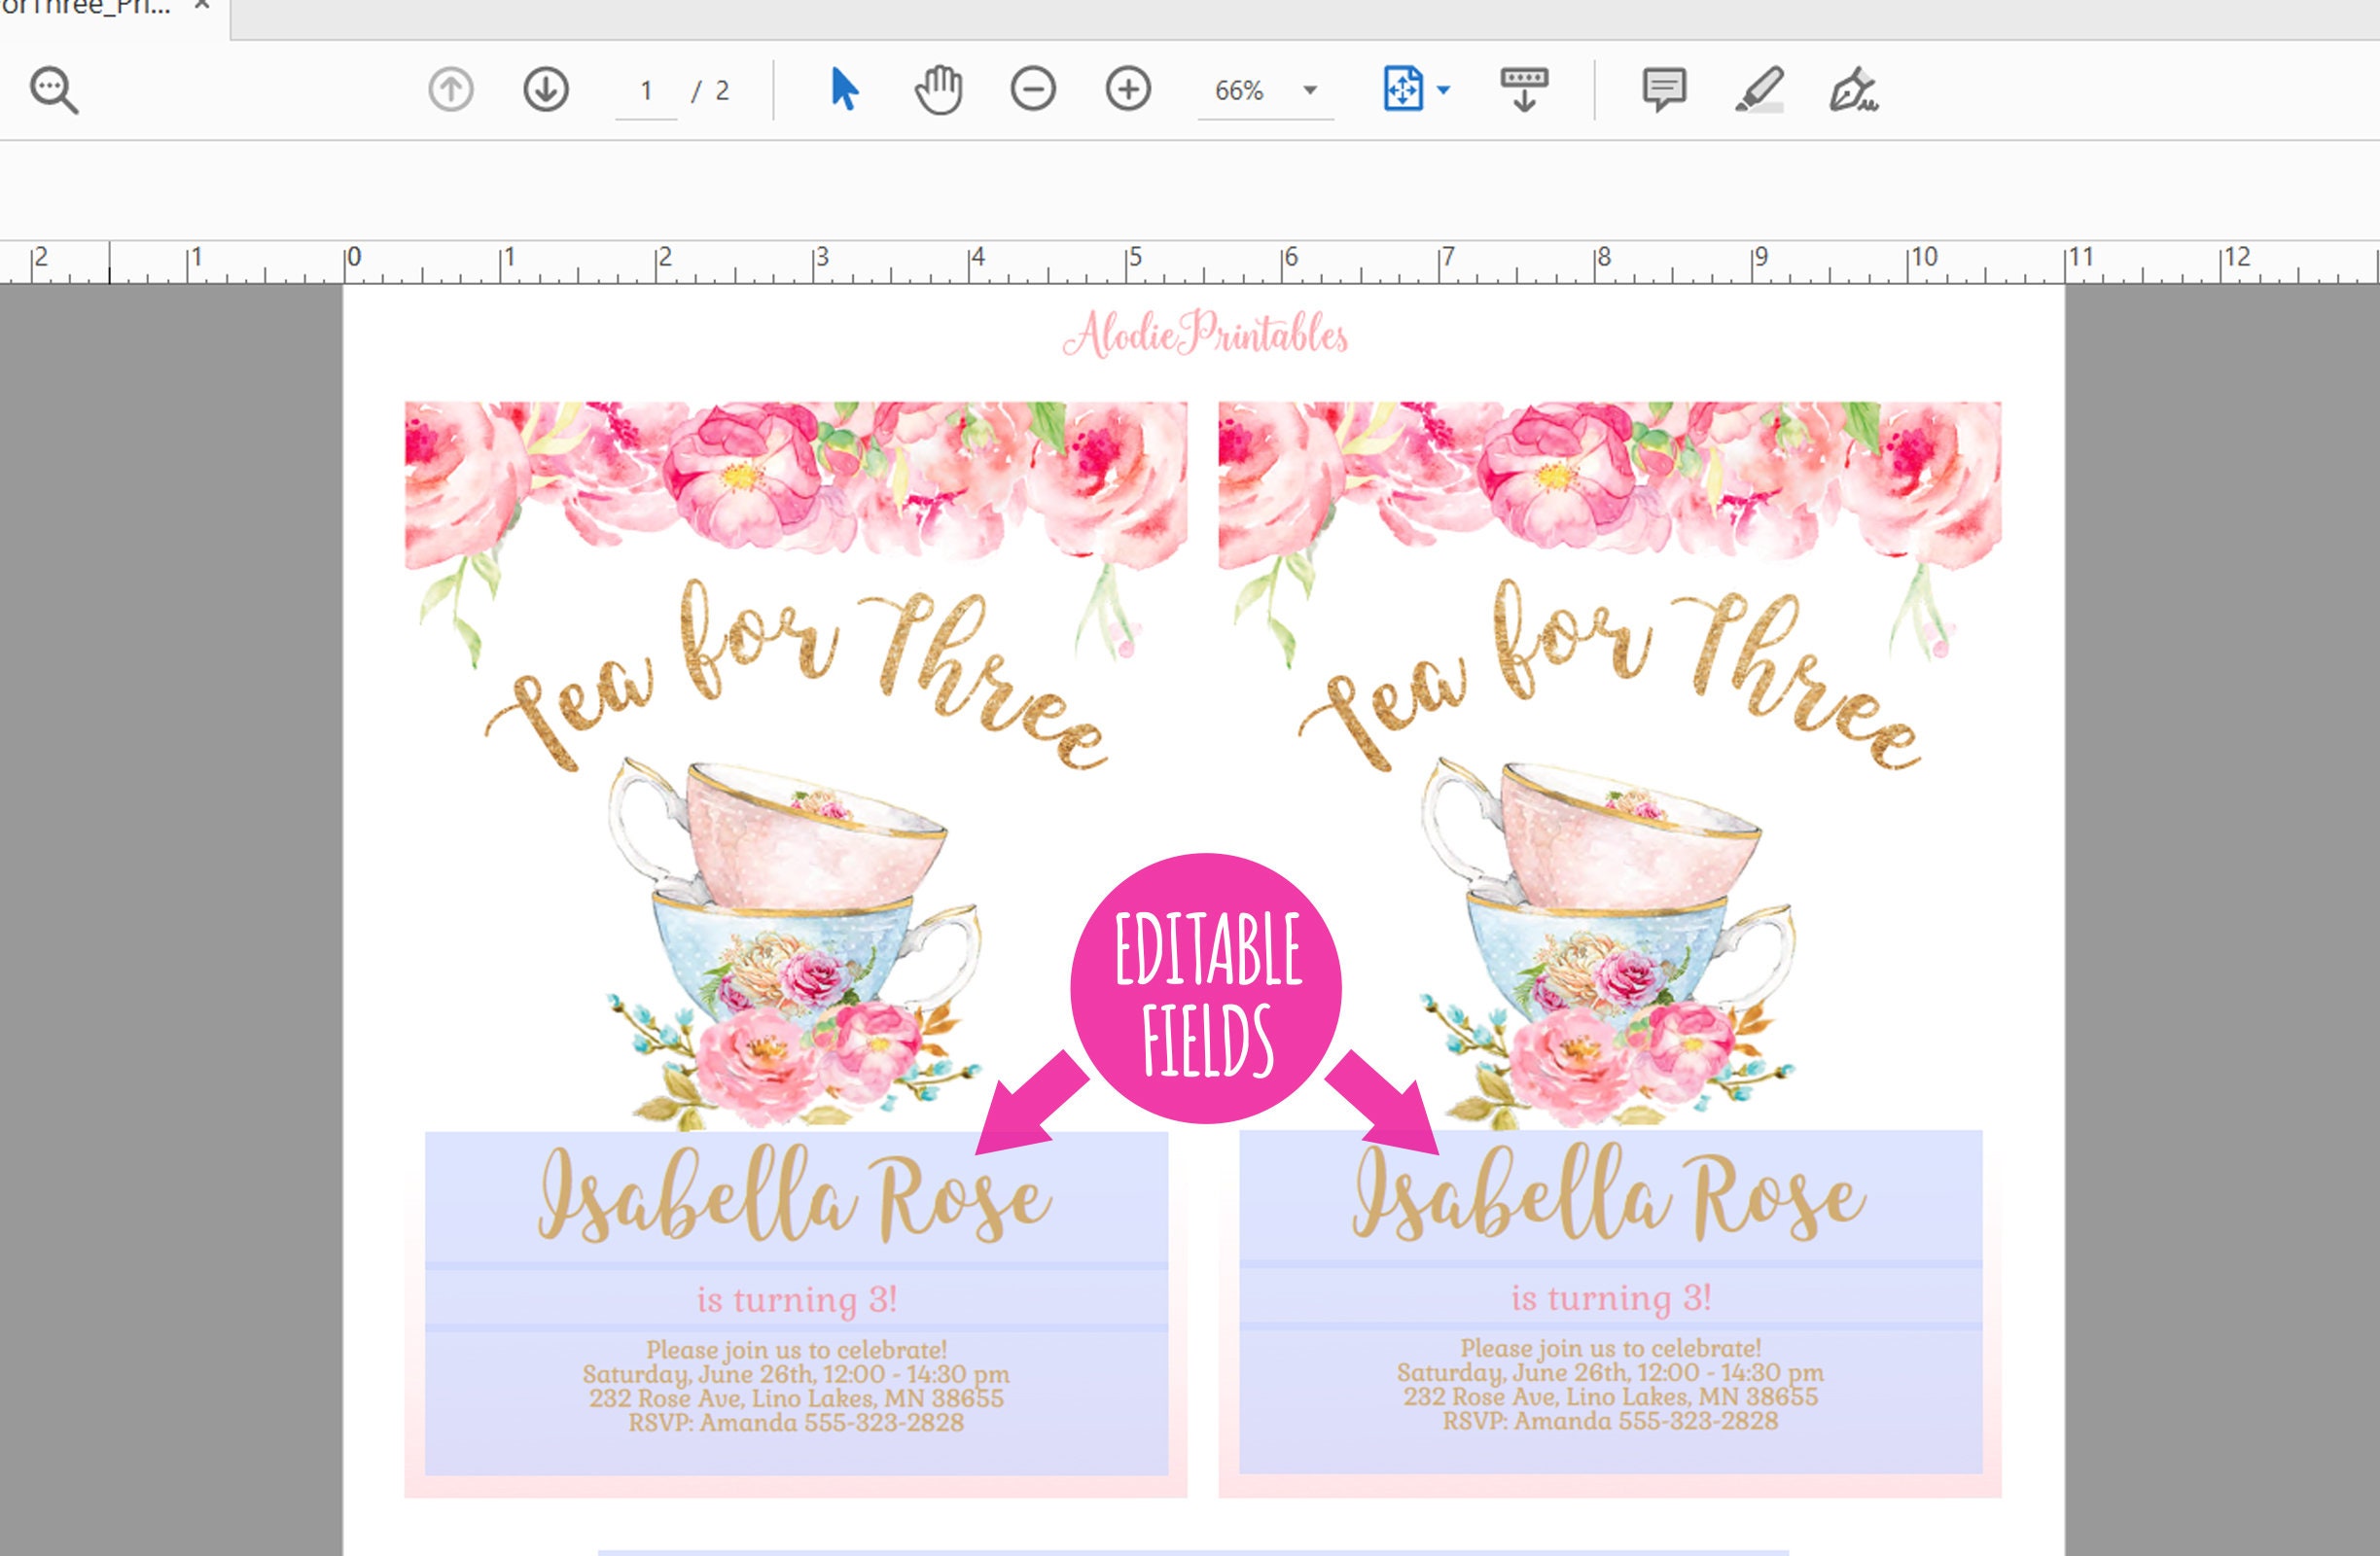Go to the next page with down arrow
The image size is (2380, 1556).
[545, 90]
